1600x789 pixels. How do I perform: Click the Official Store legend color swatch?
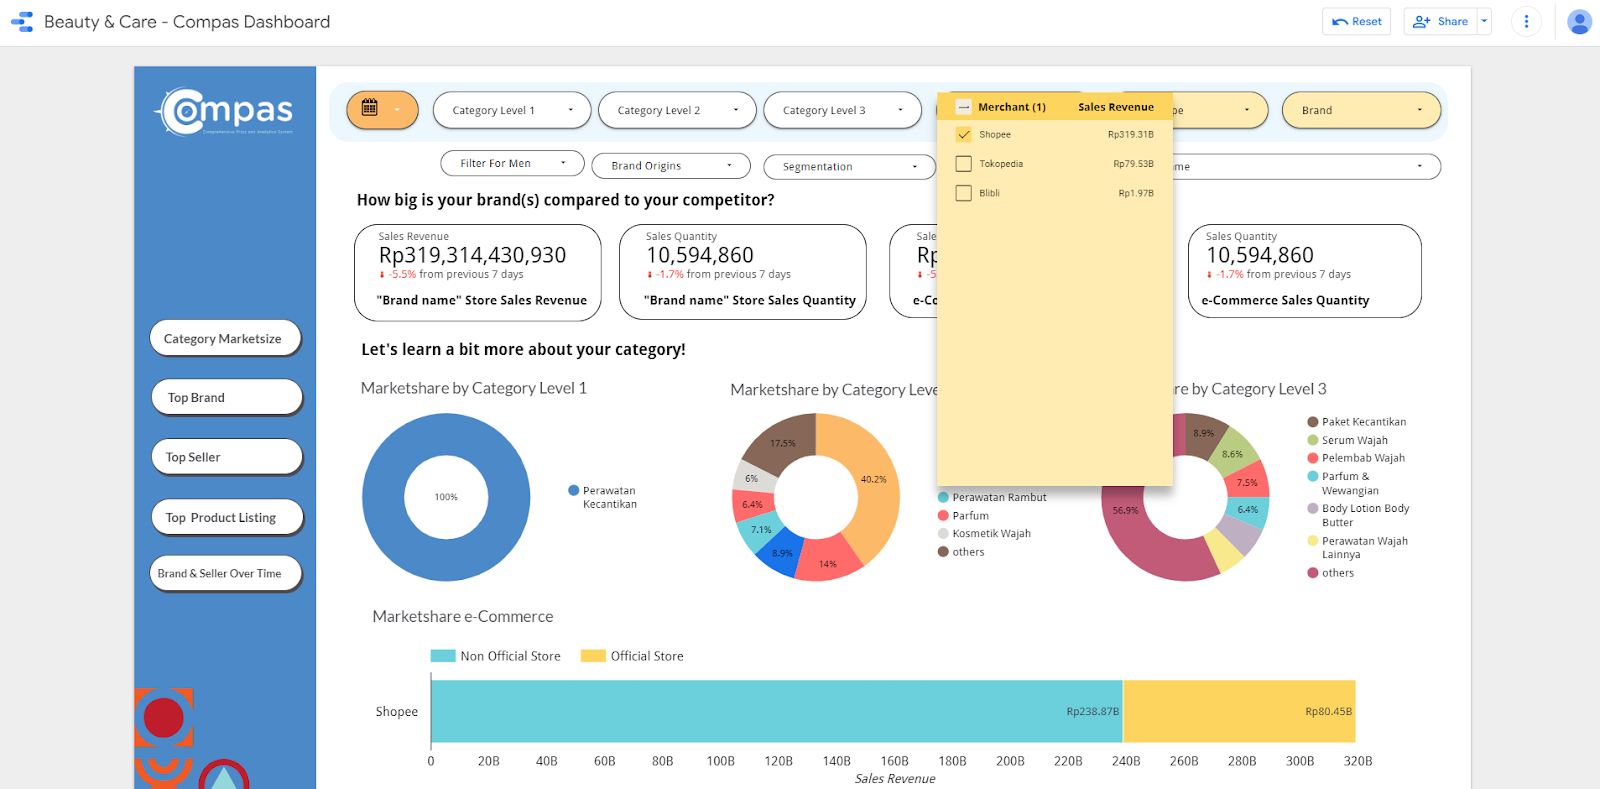click(593, 656)
